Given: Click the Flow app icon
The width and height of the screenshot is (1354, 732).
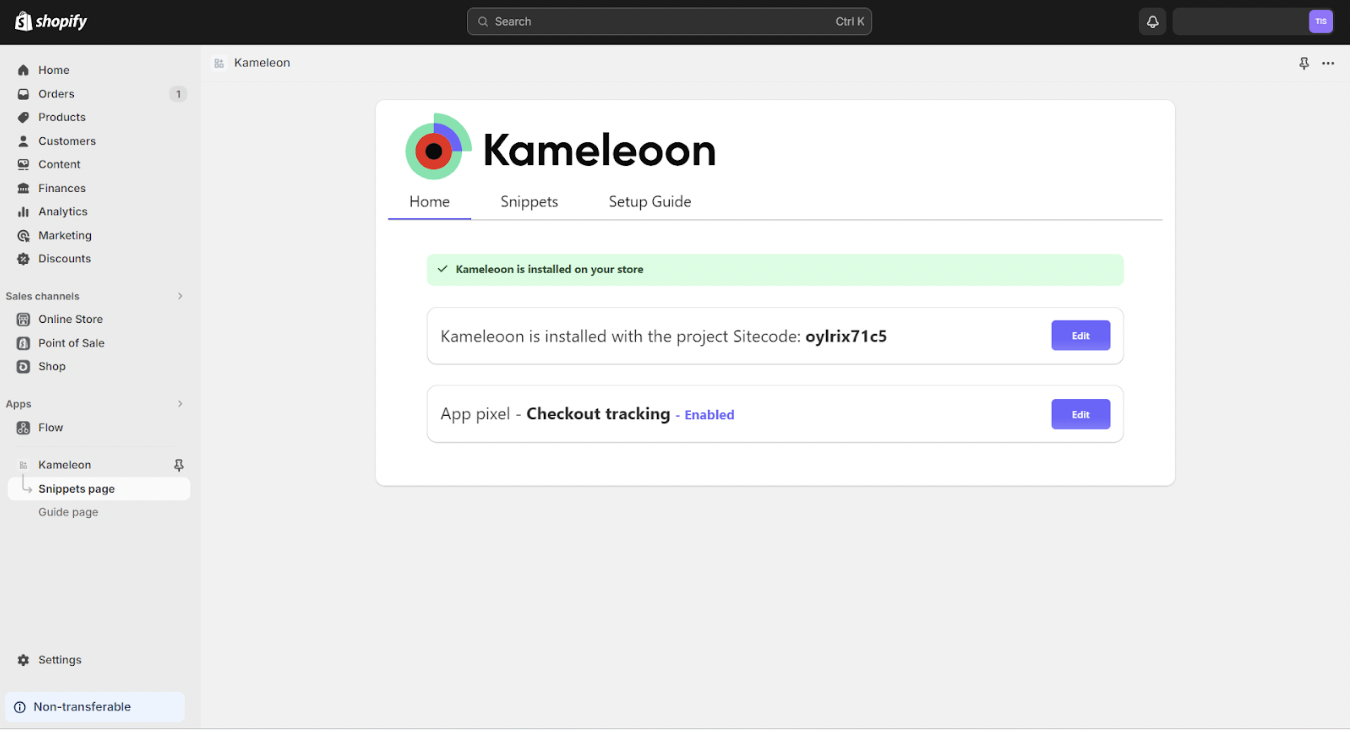Looking at the screenshot, I should coord(23,428).
